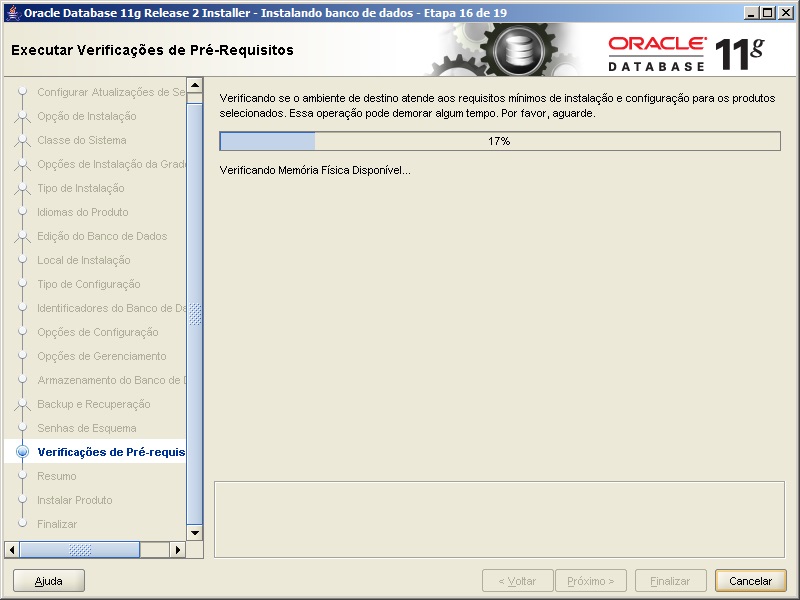Click the Verificando Memória Física Disponível status text

(x=315, y=170)
